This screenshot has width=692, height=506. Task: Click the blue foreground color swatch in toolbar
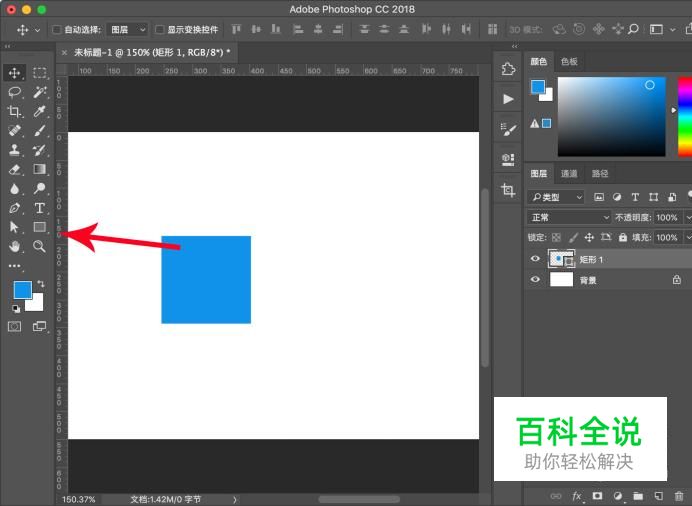pos(21,290)
